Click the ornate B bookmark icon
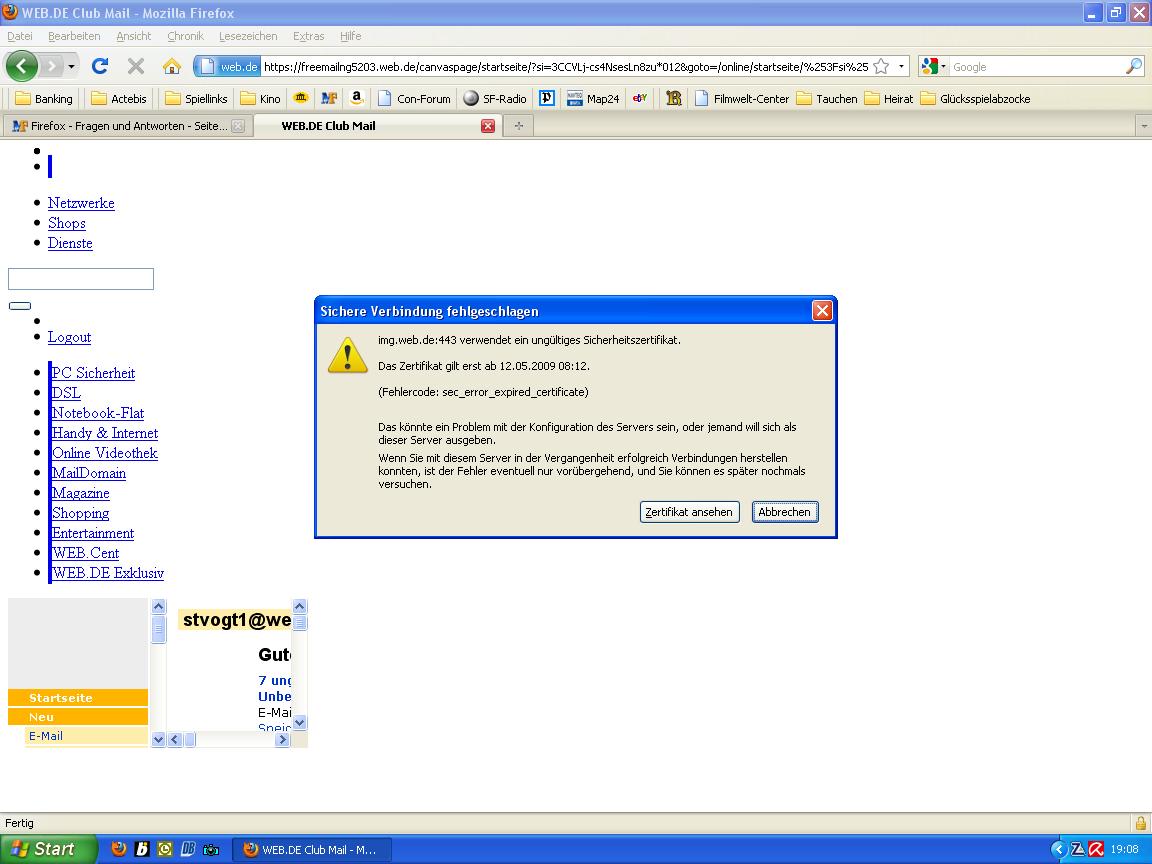Image resolution: width=1152 pixels, height=864 pixels. point(674,98)
